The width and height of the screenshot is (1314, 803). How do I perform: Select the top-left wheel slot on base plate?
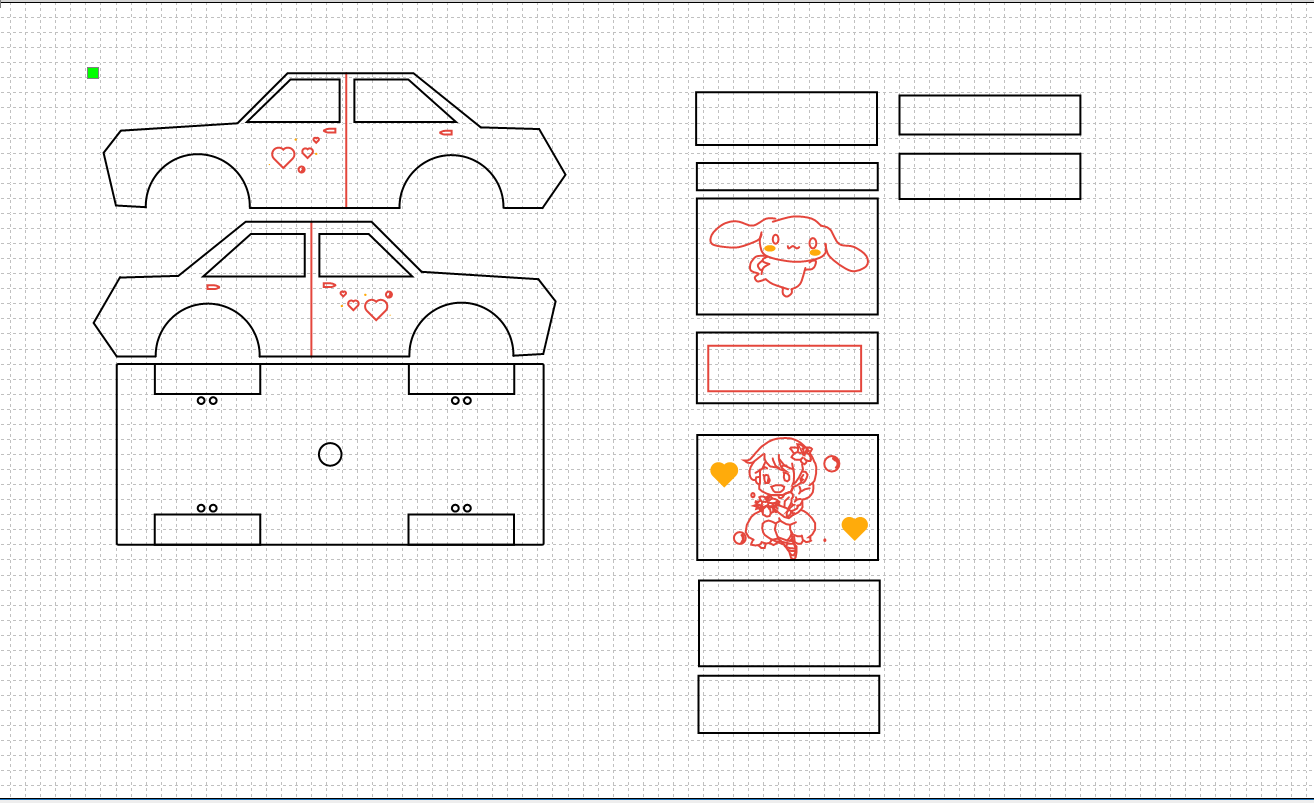click(x=208, y=379)
